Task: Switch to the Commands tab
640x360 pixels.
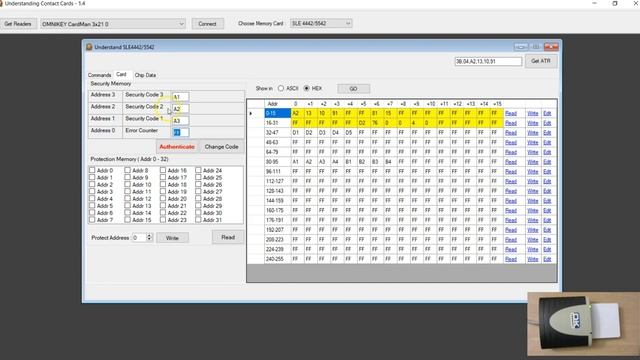Action: tap(99, 75)
